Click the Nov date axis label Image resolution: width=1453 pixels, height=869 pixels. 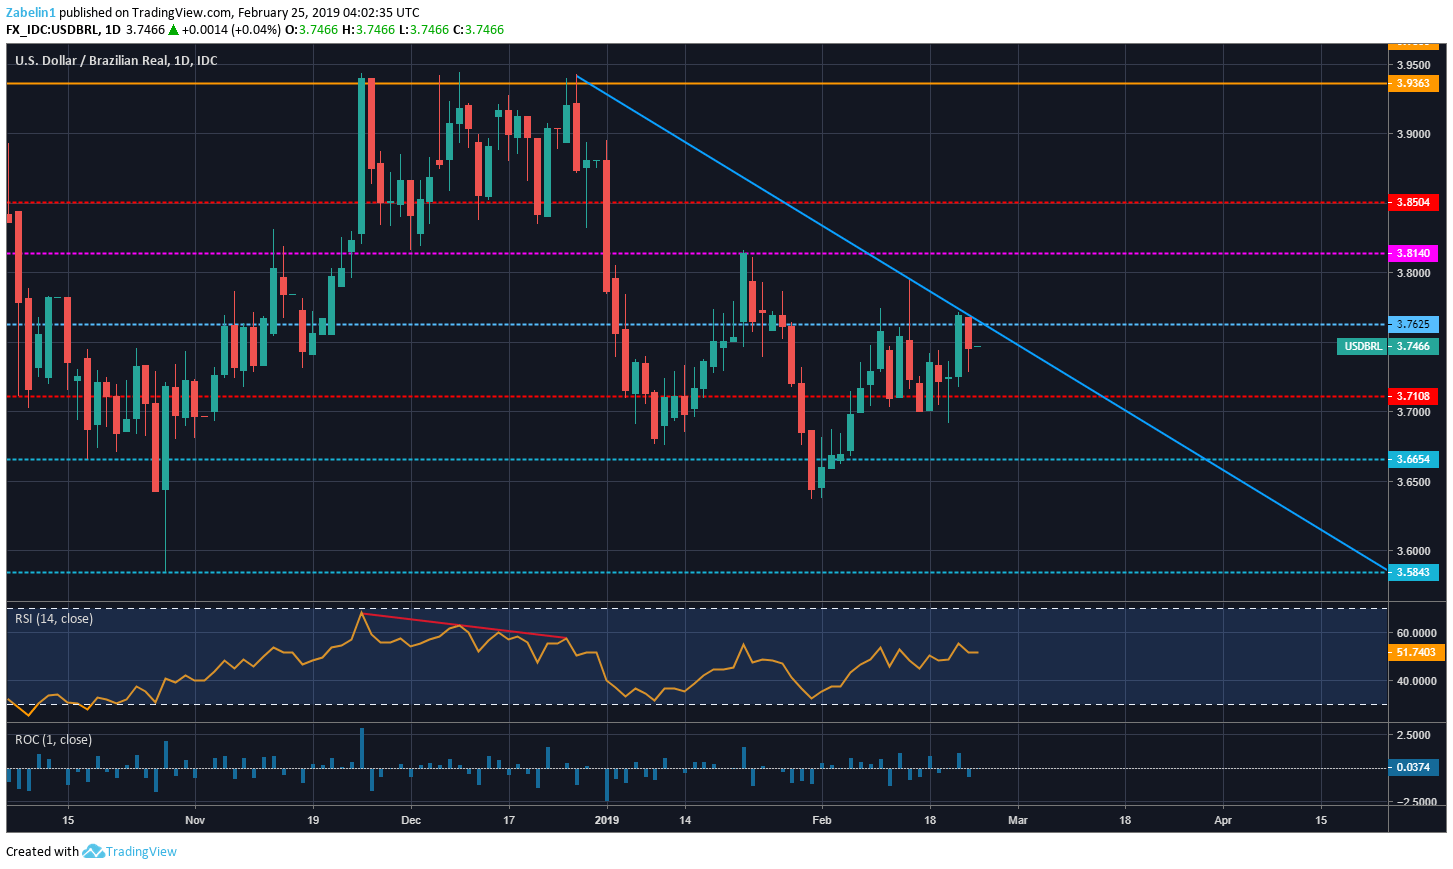195,820
